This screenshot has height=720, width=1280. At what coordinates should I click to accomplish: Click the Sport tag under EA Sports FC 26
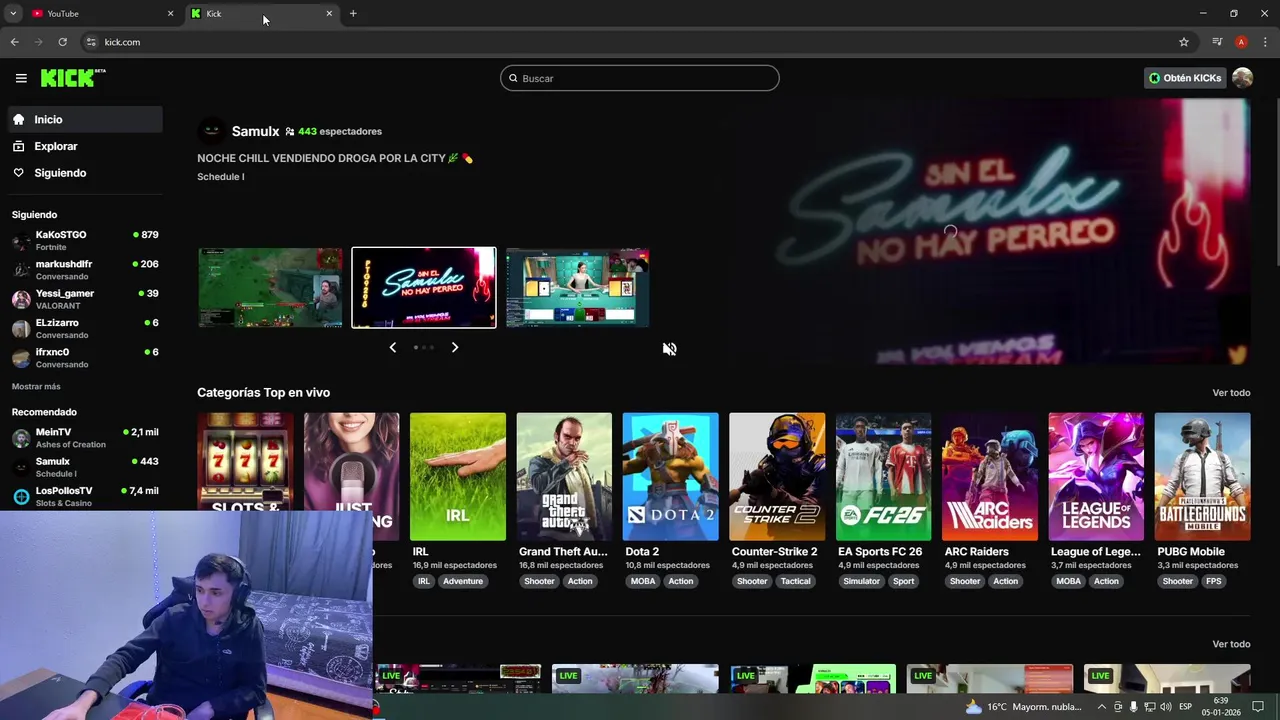tap(904, 581)
